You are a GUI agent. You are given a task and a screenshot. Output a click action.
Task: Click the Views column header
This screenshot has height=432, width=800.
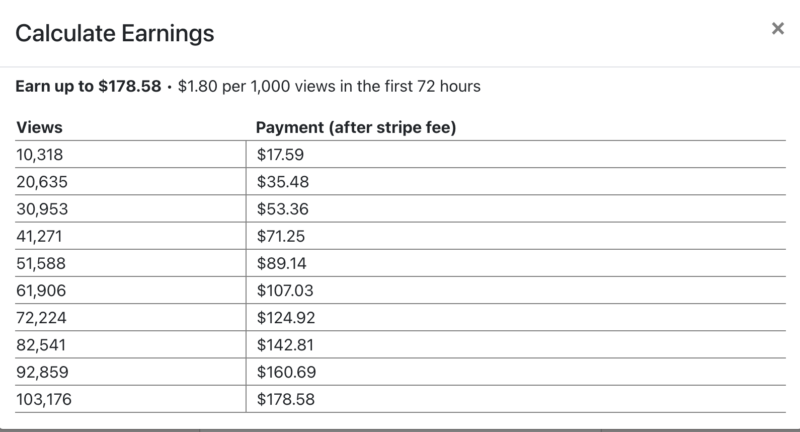tap(38, 128)
